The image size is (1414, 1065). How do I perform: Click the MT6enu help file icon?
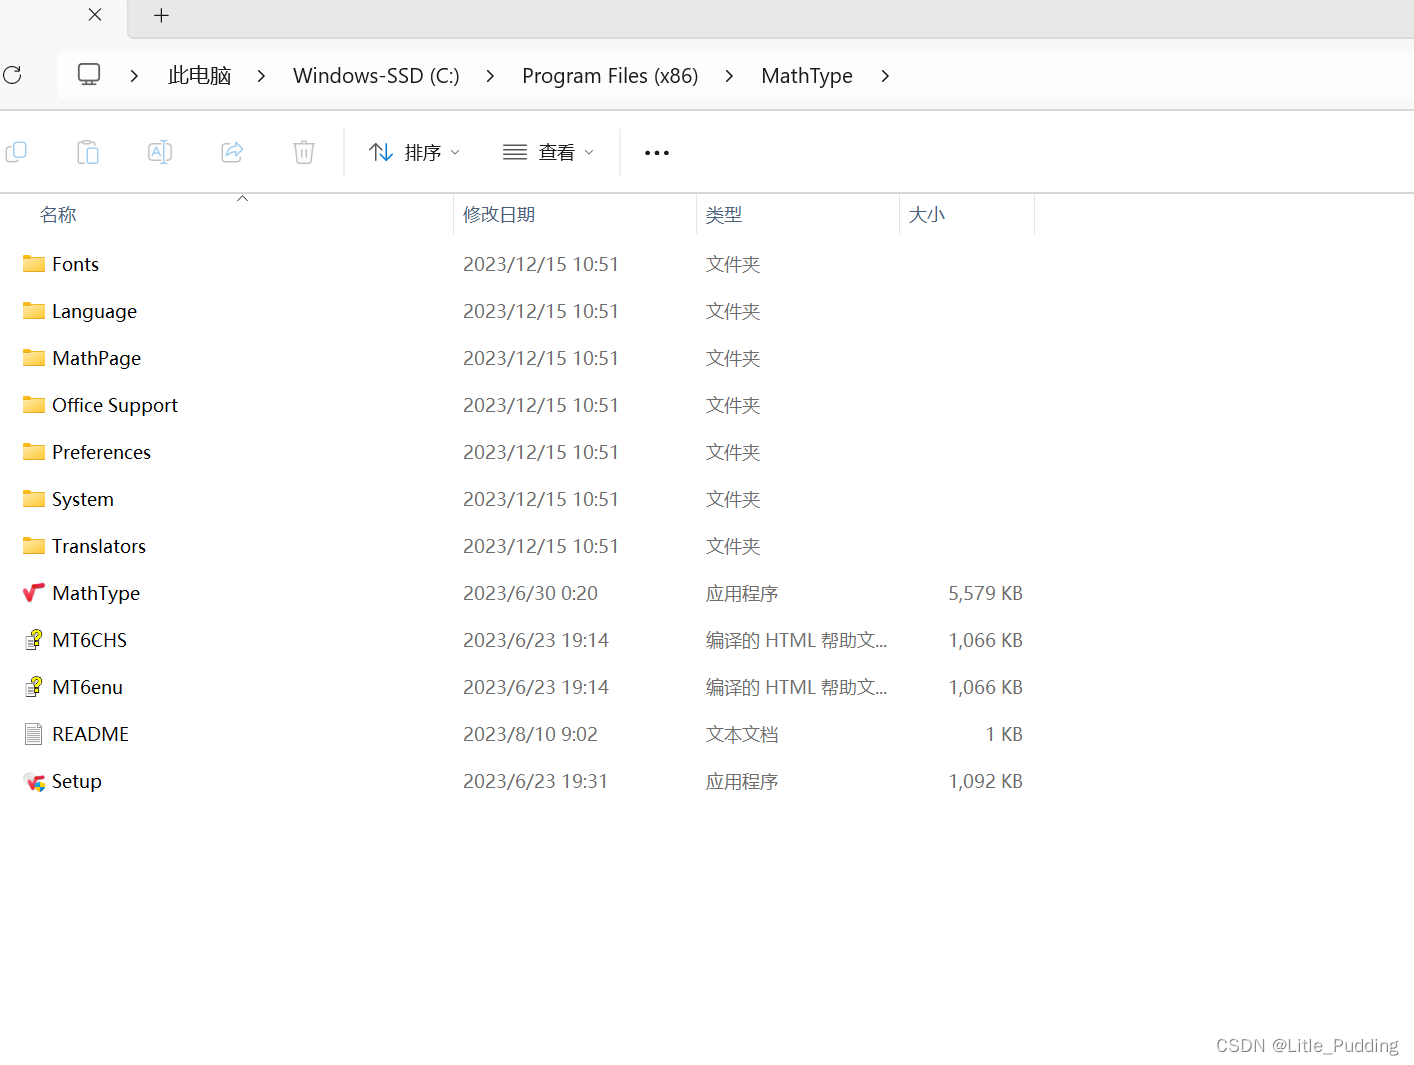(34, 687)
